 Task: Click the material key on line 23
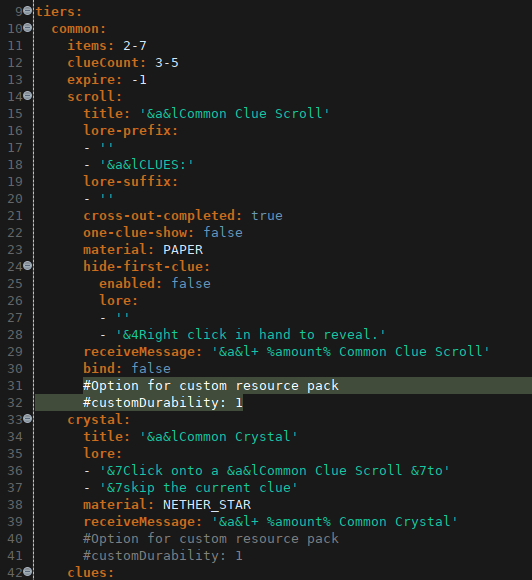[118, 250]
